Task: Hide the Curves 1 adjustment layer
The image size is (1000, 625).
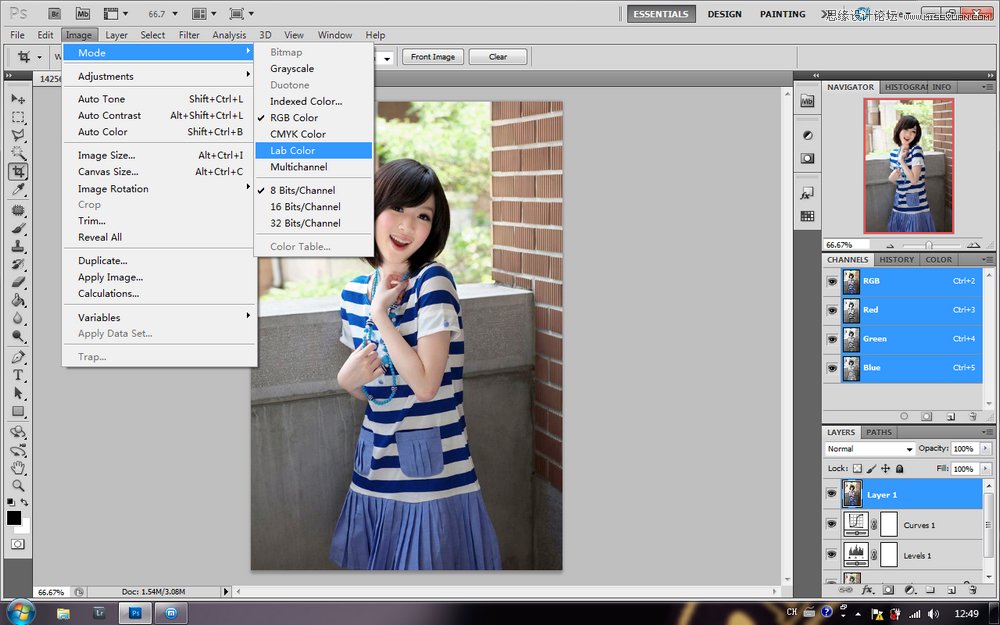Action: 831,524
